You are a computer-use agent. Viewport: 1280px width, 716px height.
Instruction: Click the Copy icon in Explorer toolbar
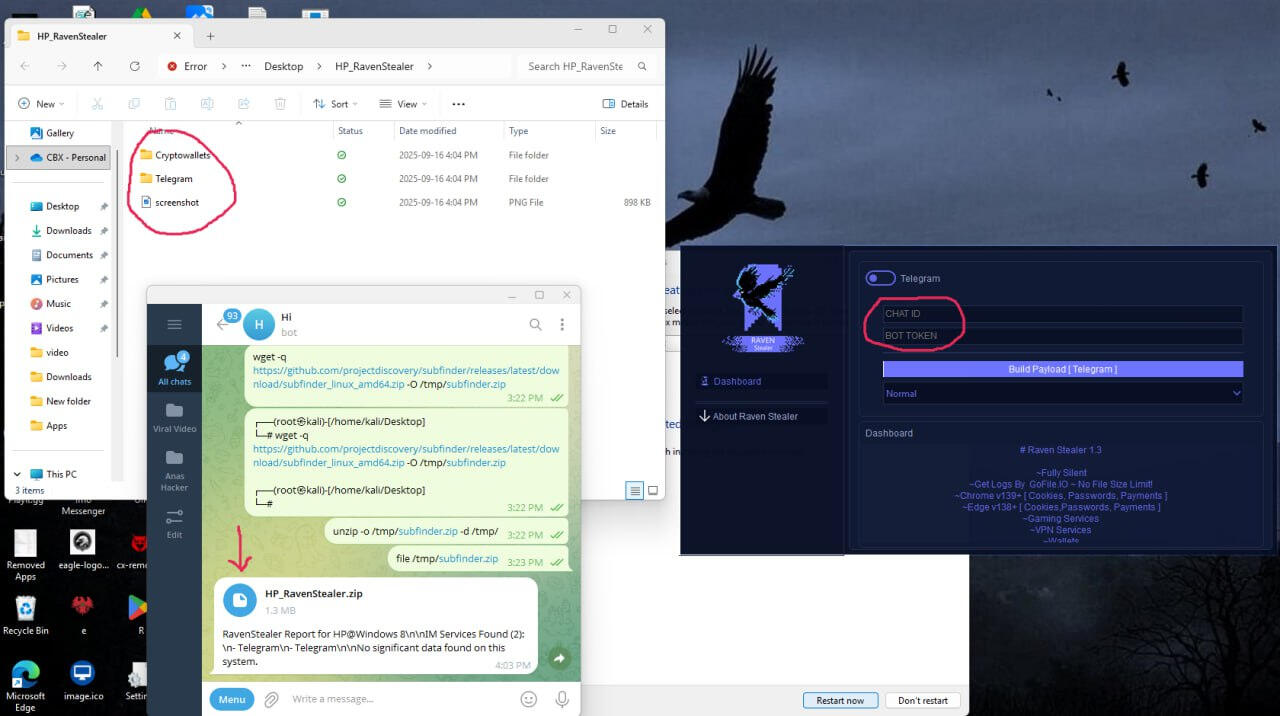(134, 104)
